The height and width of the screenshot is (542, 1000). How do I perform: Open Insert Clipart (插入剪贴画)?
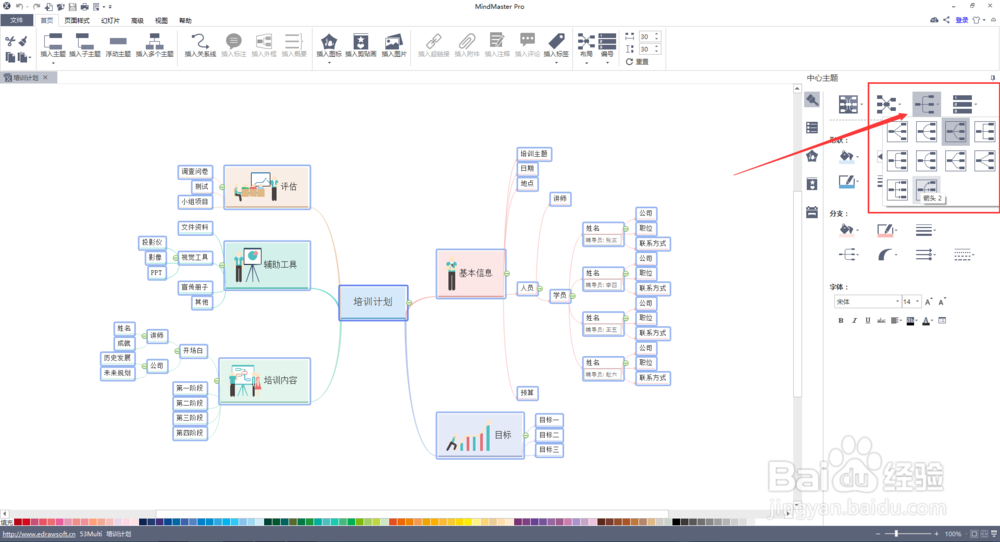pyautogui.click(x=361, y=46)
